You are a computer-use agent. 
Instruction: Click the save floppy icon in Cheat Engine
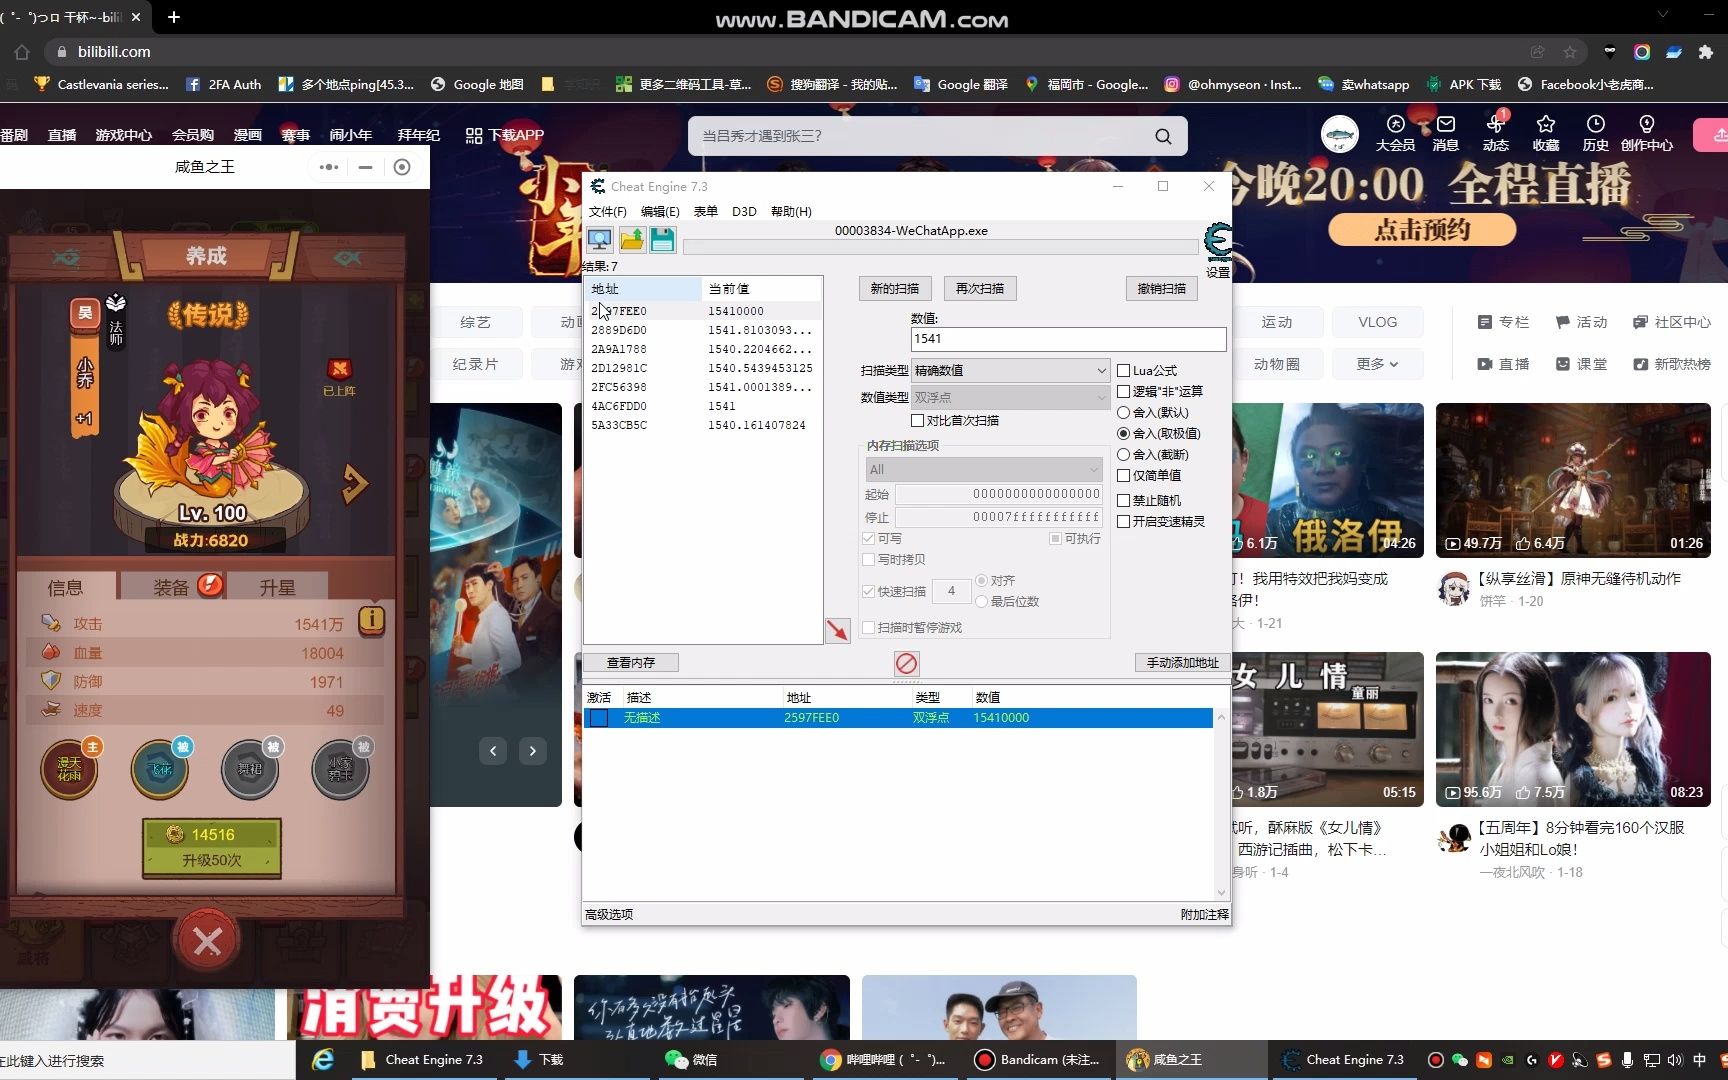pyautogui.click(x=662, y=240)
